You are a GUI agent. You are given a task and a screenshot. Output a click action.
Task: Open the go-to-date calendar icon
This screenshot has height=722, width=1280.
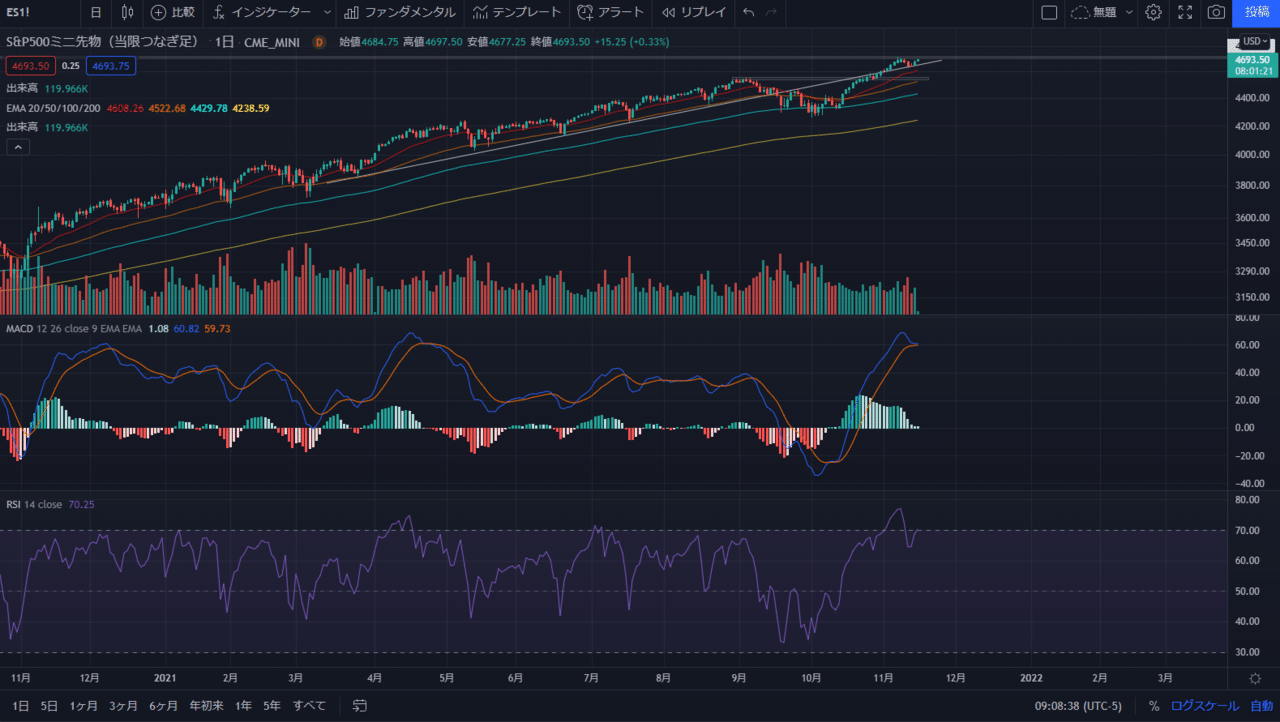[360, 705]
